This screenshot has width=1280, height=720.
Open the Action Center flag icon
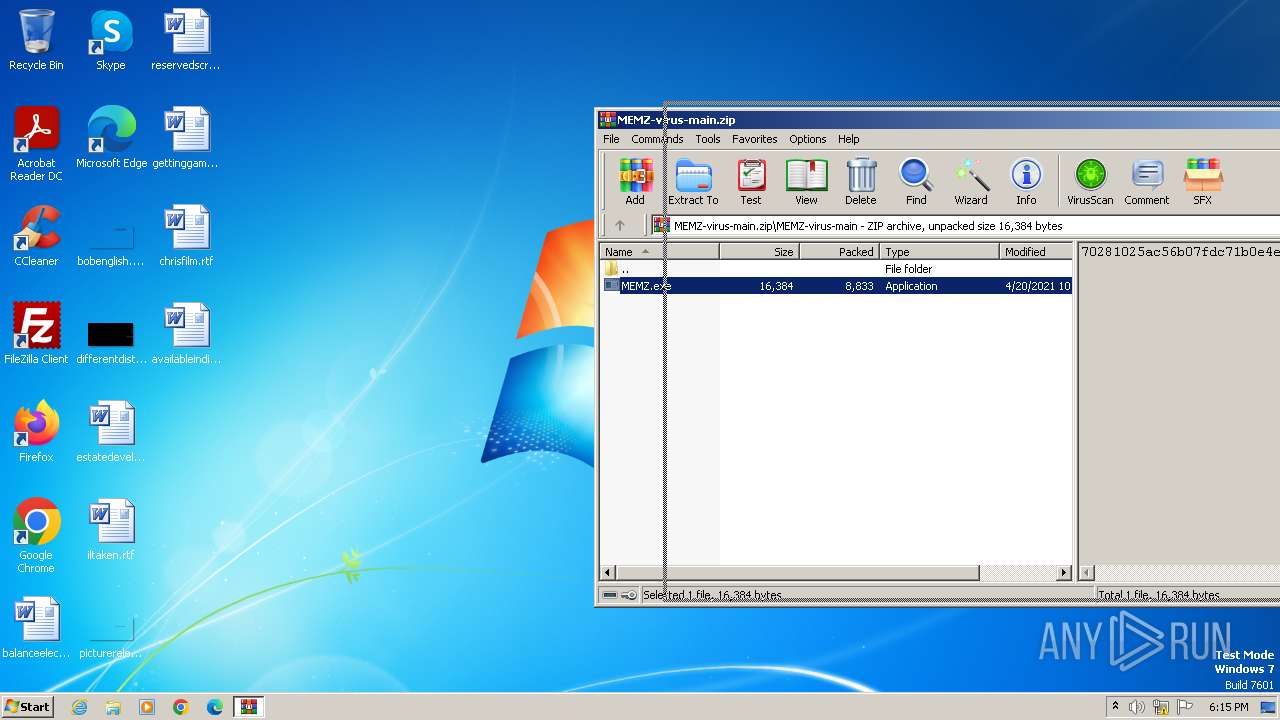[1185, 707]
